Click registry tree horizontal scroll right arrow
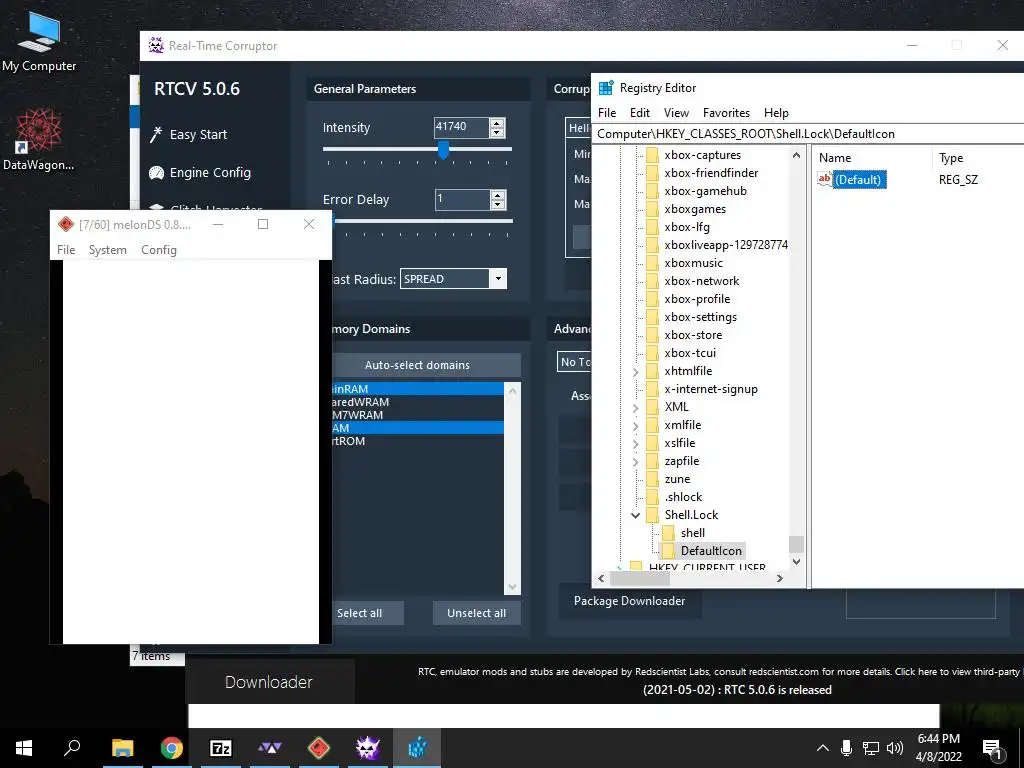The width and height of the screenshot is (1024, 768). [779, 578]
